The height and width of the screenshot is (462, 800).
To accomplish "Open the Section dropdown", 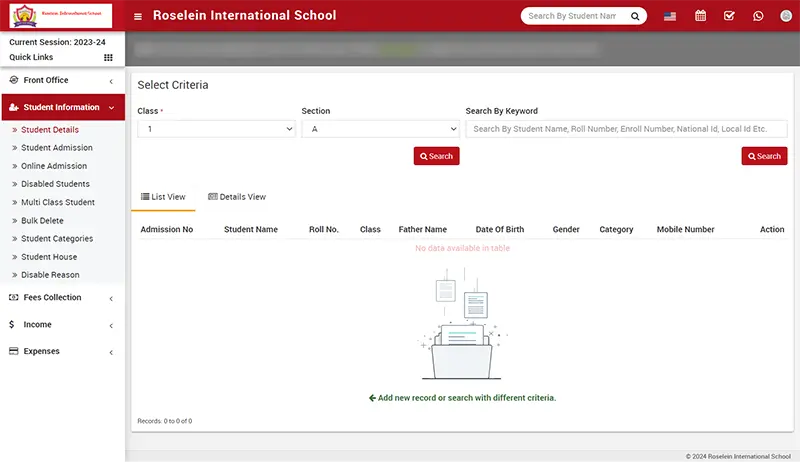I will (380, 129).
